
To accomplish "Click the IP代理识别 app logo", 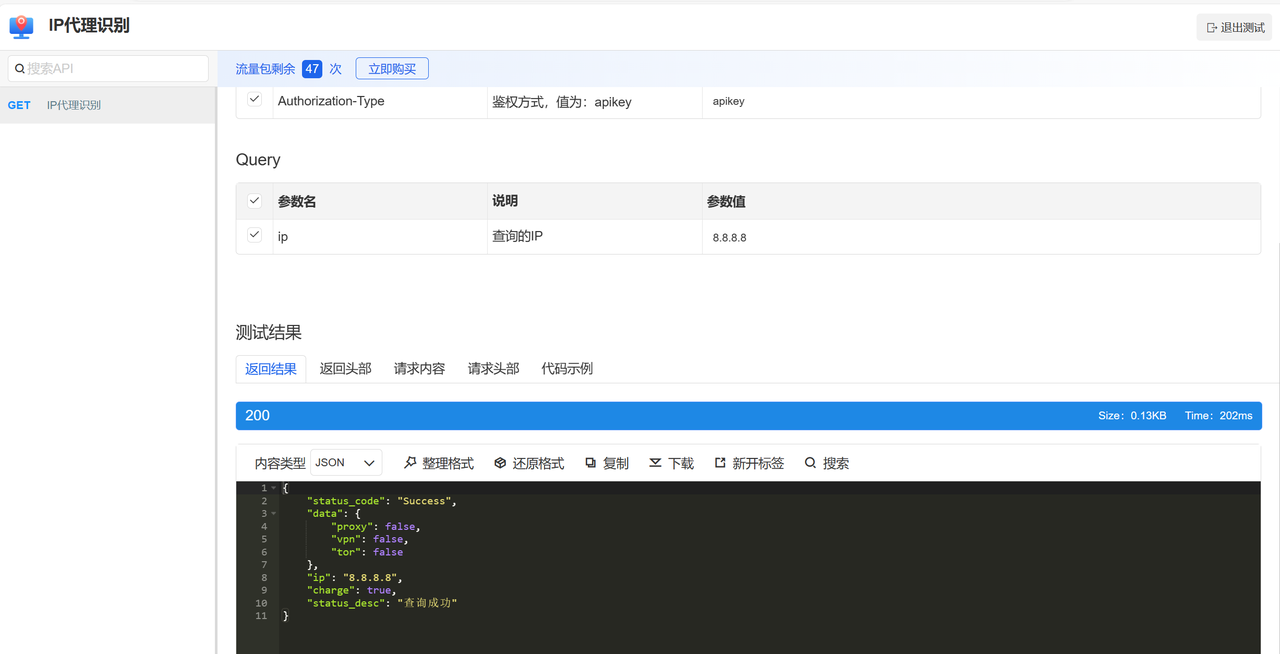I will point(21,26).
